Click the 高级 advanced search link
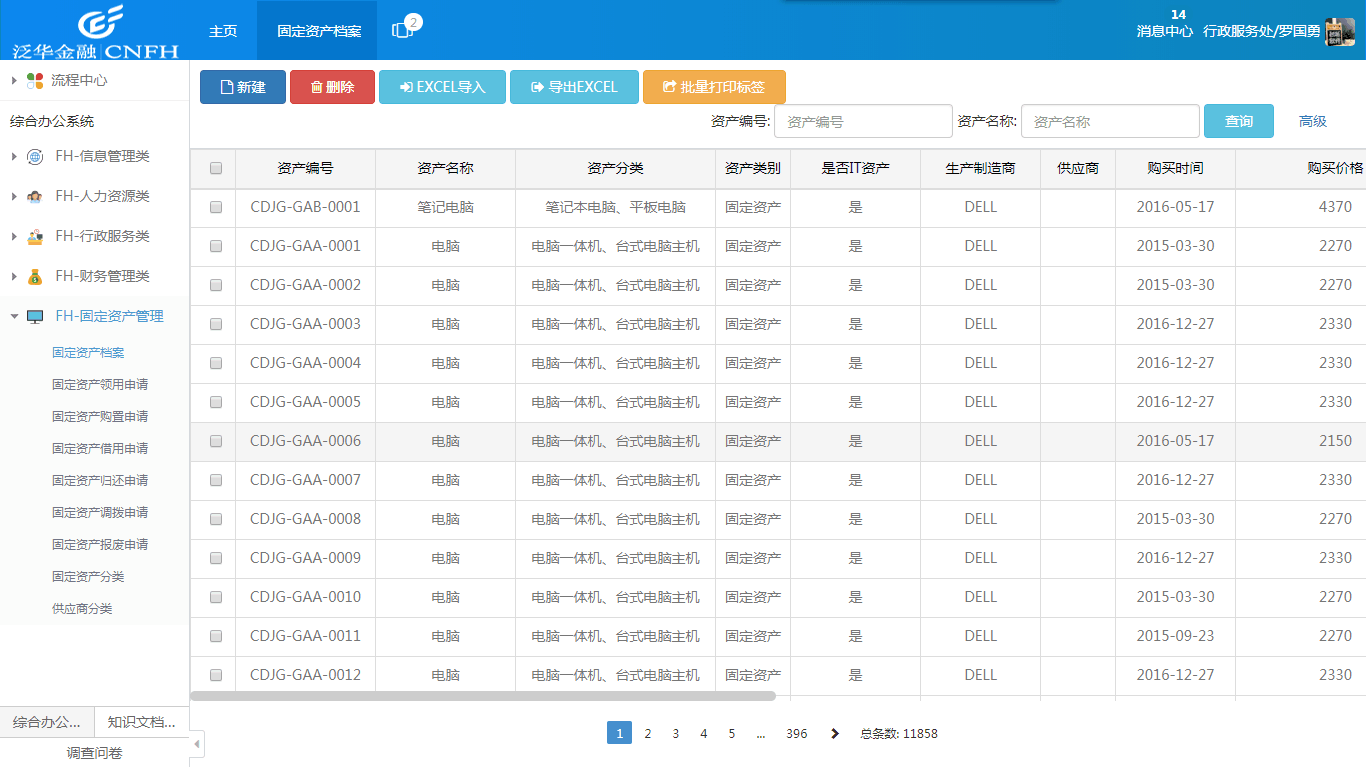The image size is (1366, 767). [x=1312, y=121]
